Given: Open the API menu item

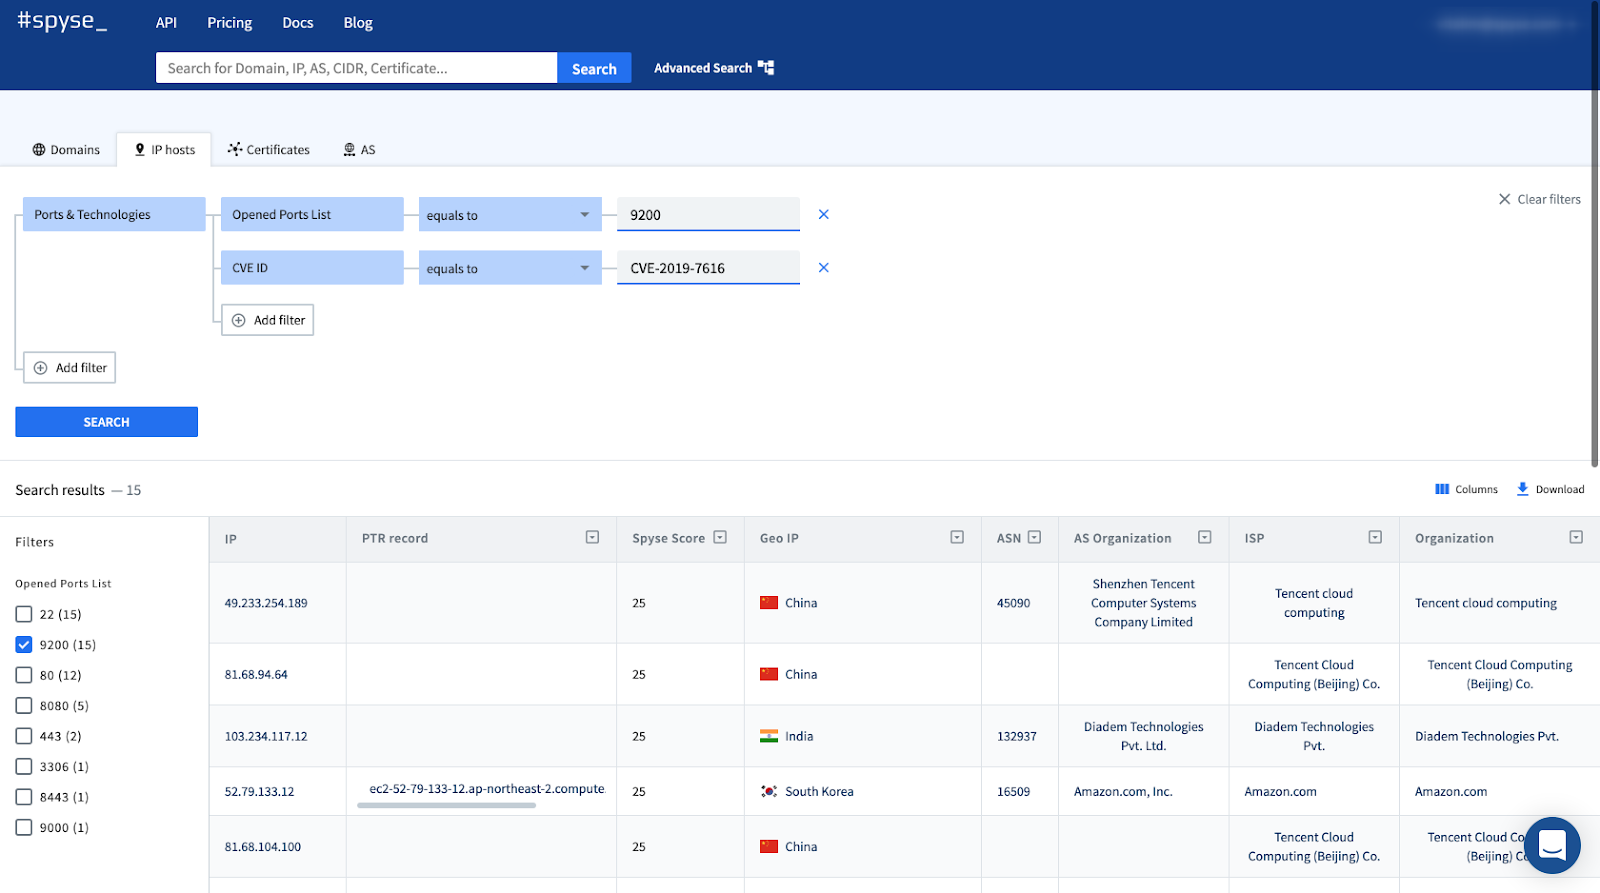Looking at the screenshot, I should 166,23.
